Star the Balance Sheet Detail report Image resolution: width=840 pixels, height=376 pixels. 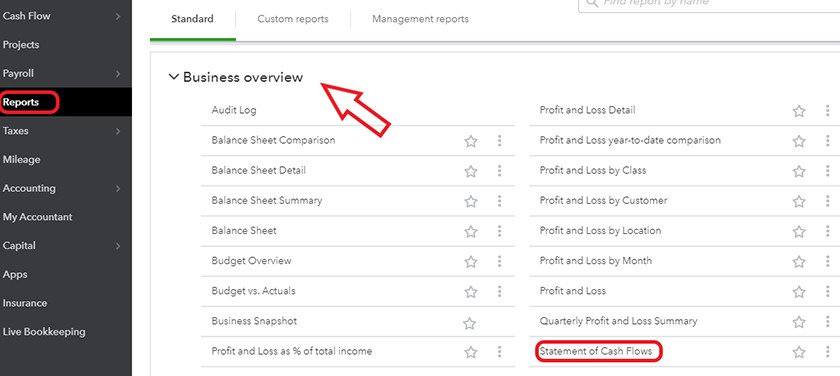pos(470,171)
